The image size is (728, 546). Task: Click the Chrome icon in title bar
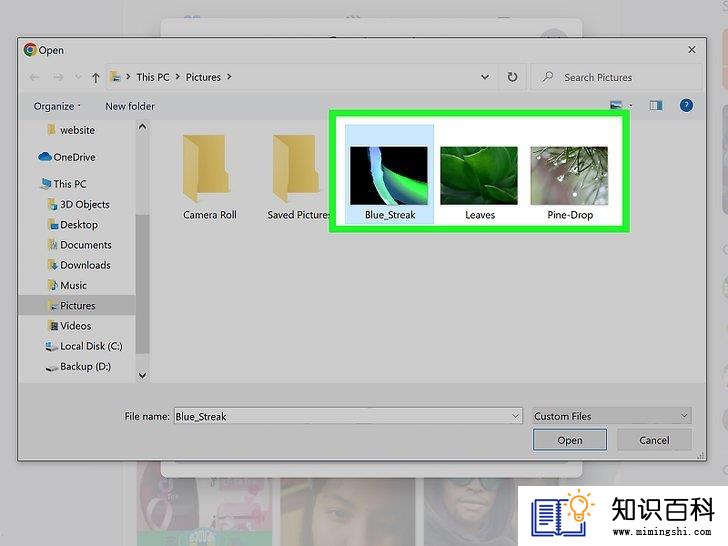tap(30, 50)
